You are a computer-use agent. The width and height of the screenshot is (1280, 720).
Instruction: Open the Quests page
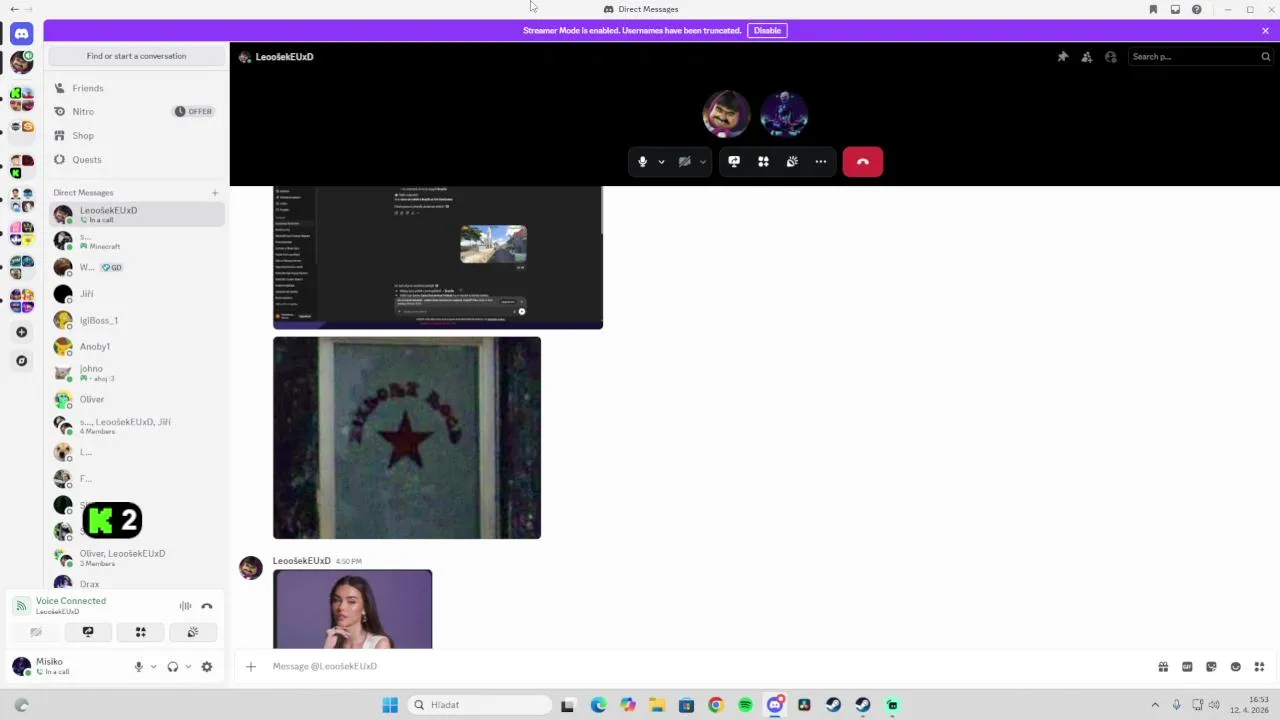click(x=136, y=160)
